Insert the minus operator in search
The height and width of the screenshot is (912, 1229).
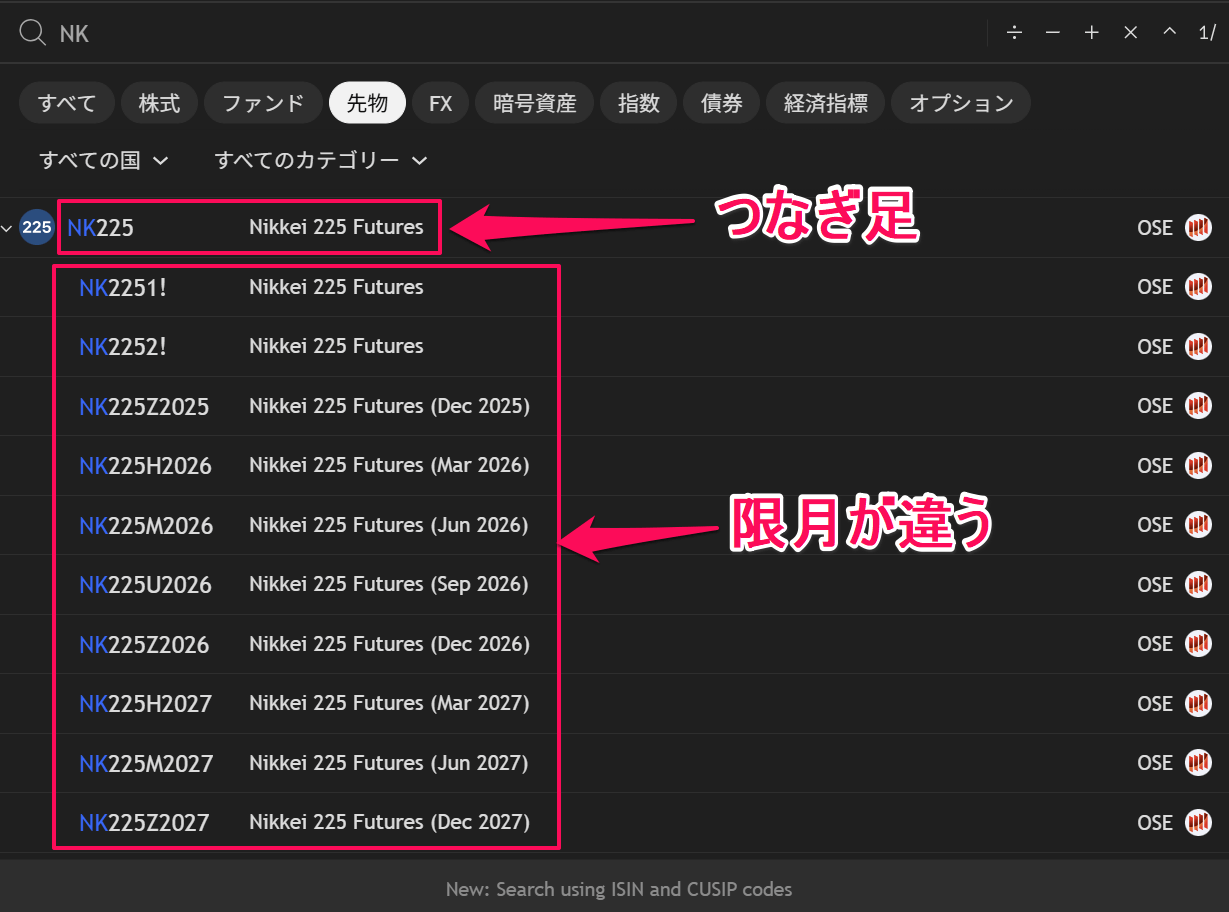[x=1053, y=33]
